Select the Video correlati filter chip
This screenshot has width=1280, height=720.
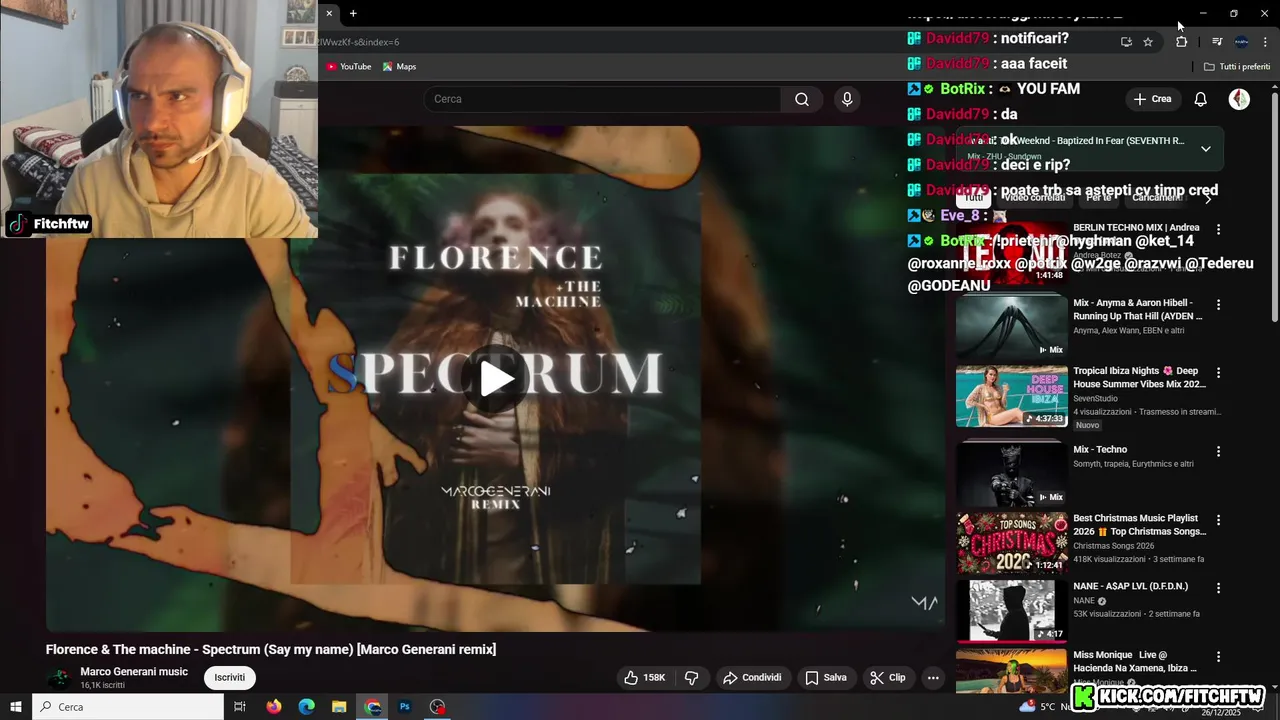(1033, 198)
